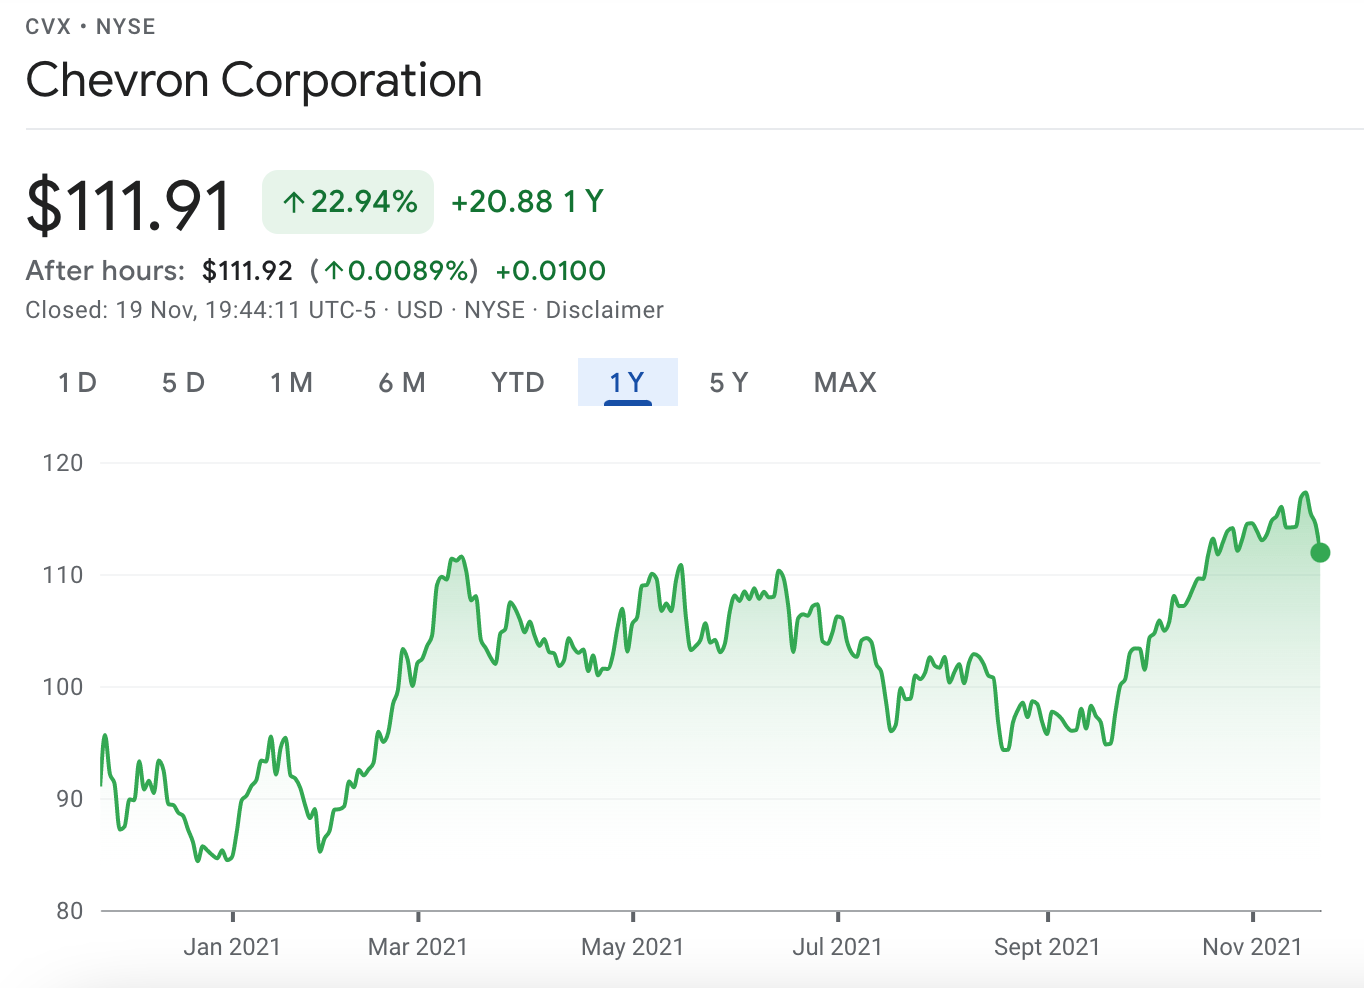Select the 5D time range tab
Screen dimensions: 1364x988
point(183,382)
